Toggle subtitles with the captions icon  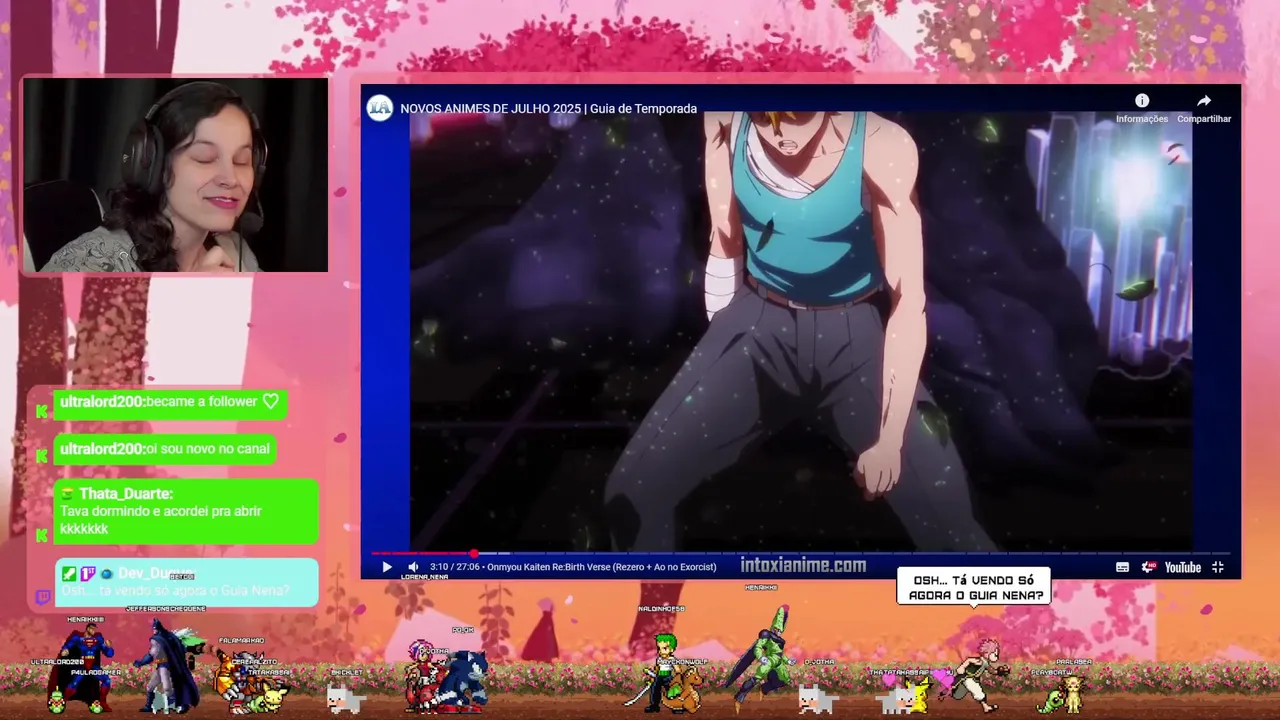[x=1123, y=567]
